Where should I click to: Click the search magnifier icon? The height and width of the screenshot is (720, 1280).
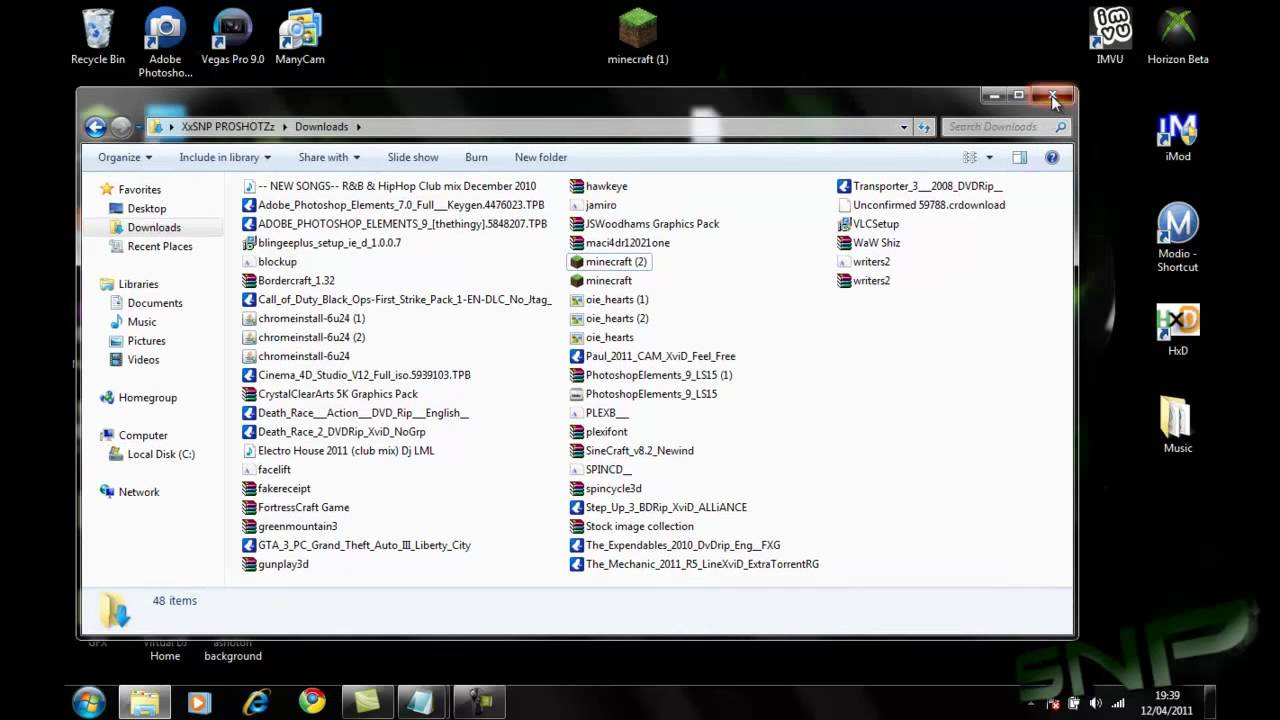coord(1061,127)
